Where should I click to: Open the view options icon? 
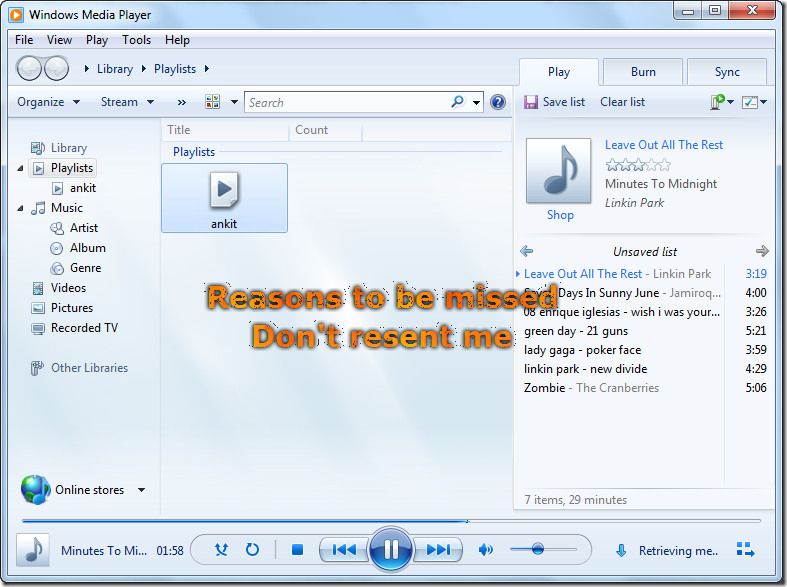point(212,102)
